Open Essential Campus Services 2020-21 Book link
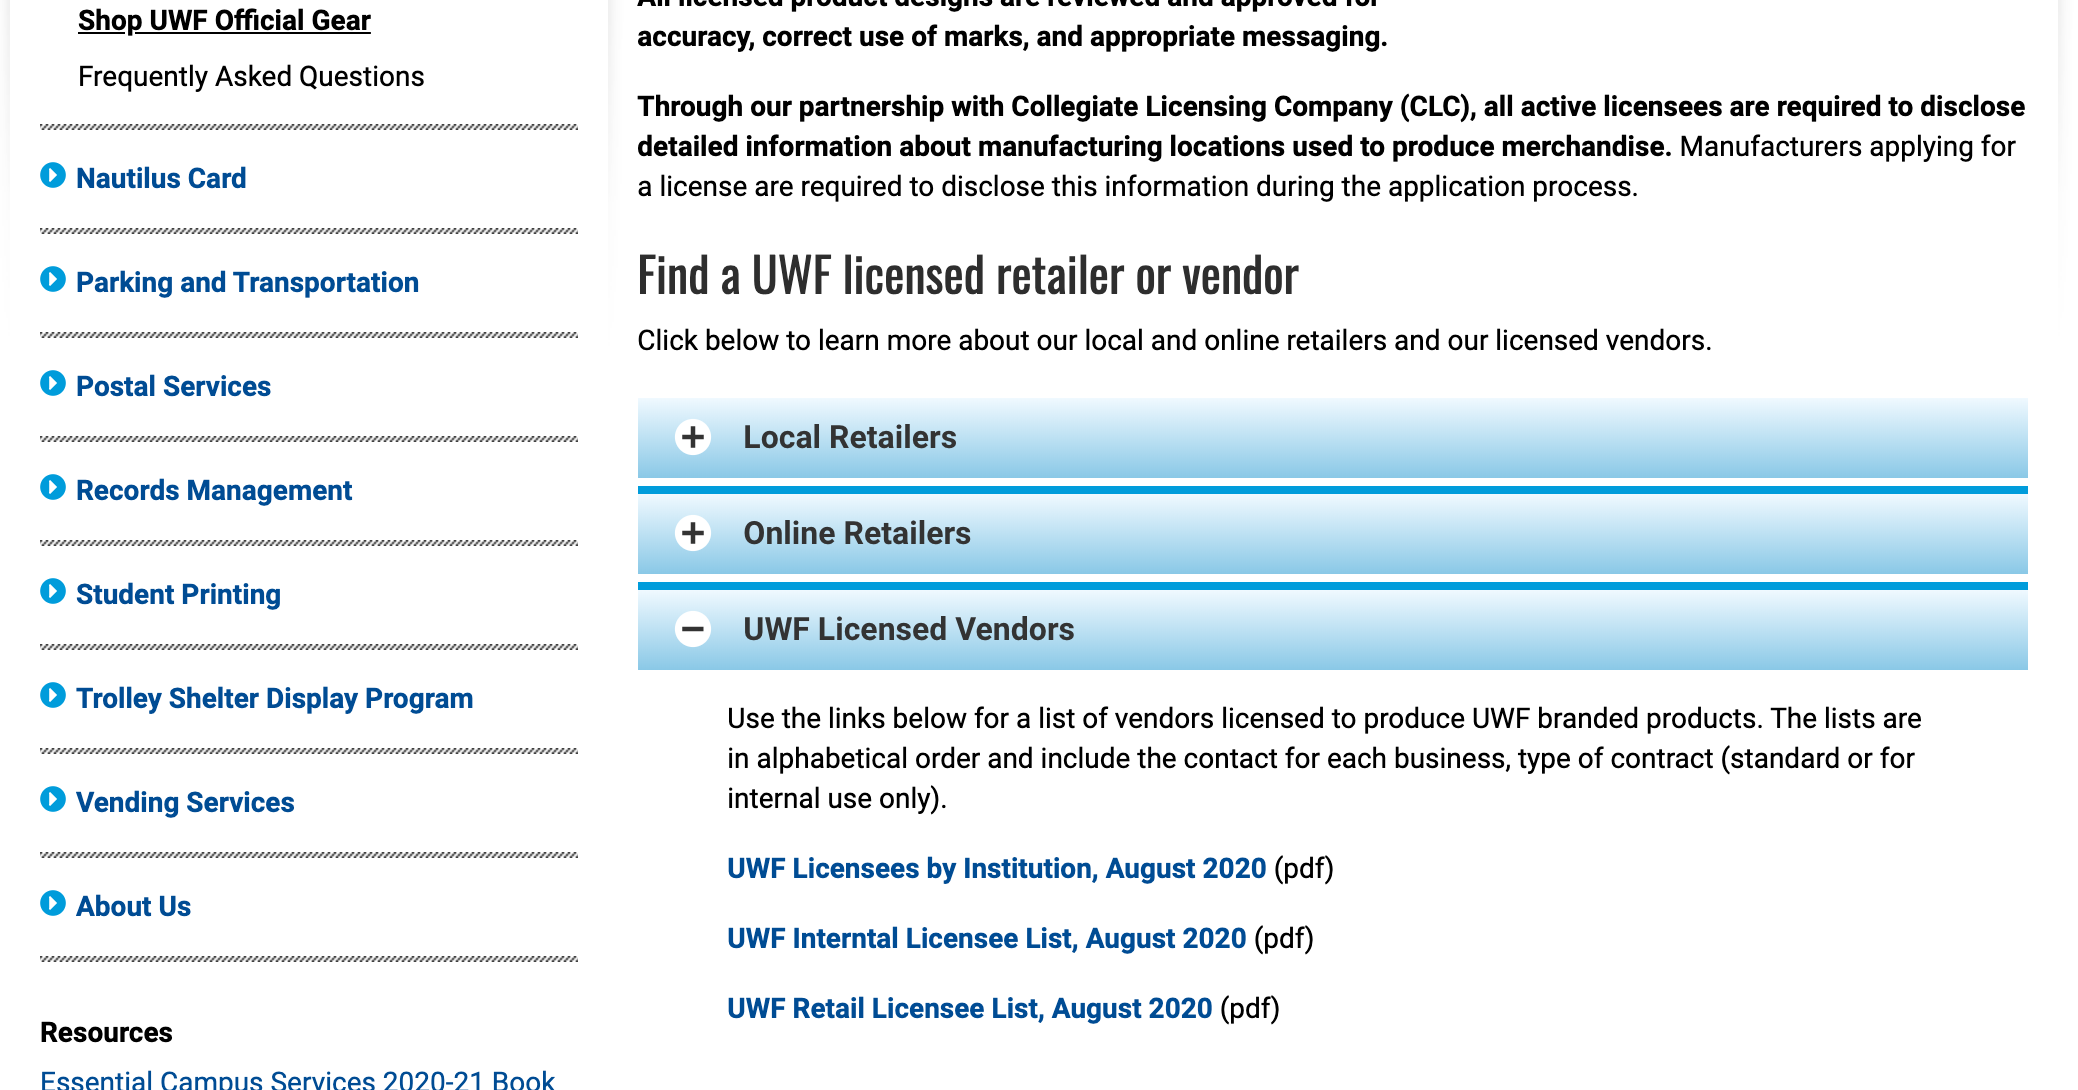Screen dimensions: 2078x1090 tap(297, 1079)
